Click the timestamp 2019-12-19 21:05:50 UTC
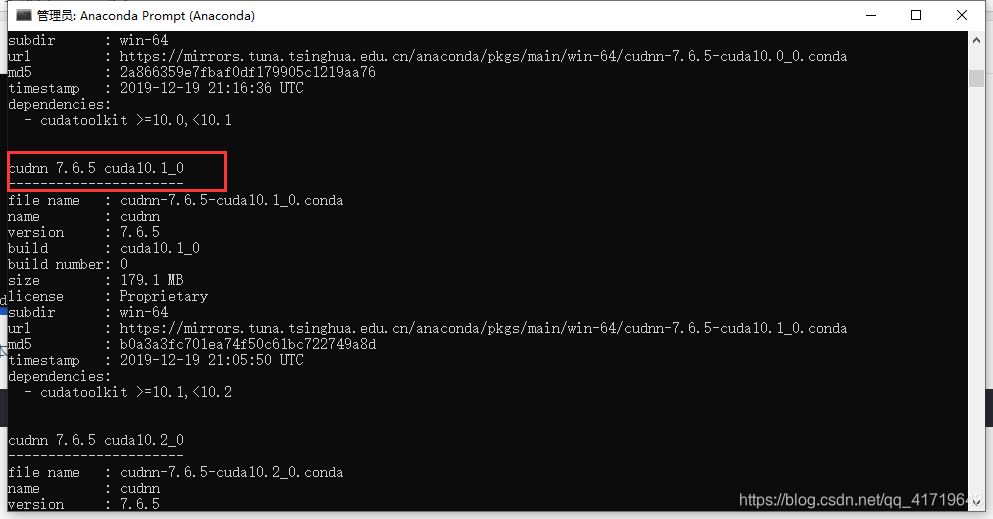Image resolution: width=993 pixels, height=519 pixels. (212, 360)
